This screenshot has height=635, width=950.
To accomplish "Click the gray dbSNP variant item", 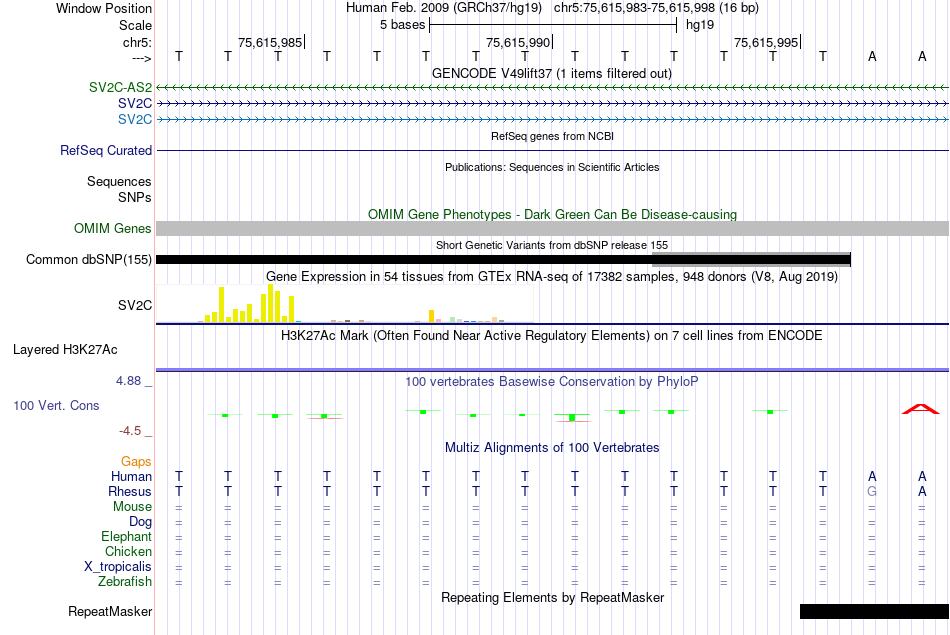I will [751, 259].
